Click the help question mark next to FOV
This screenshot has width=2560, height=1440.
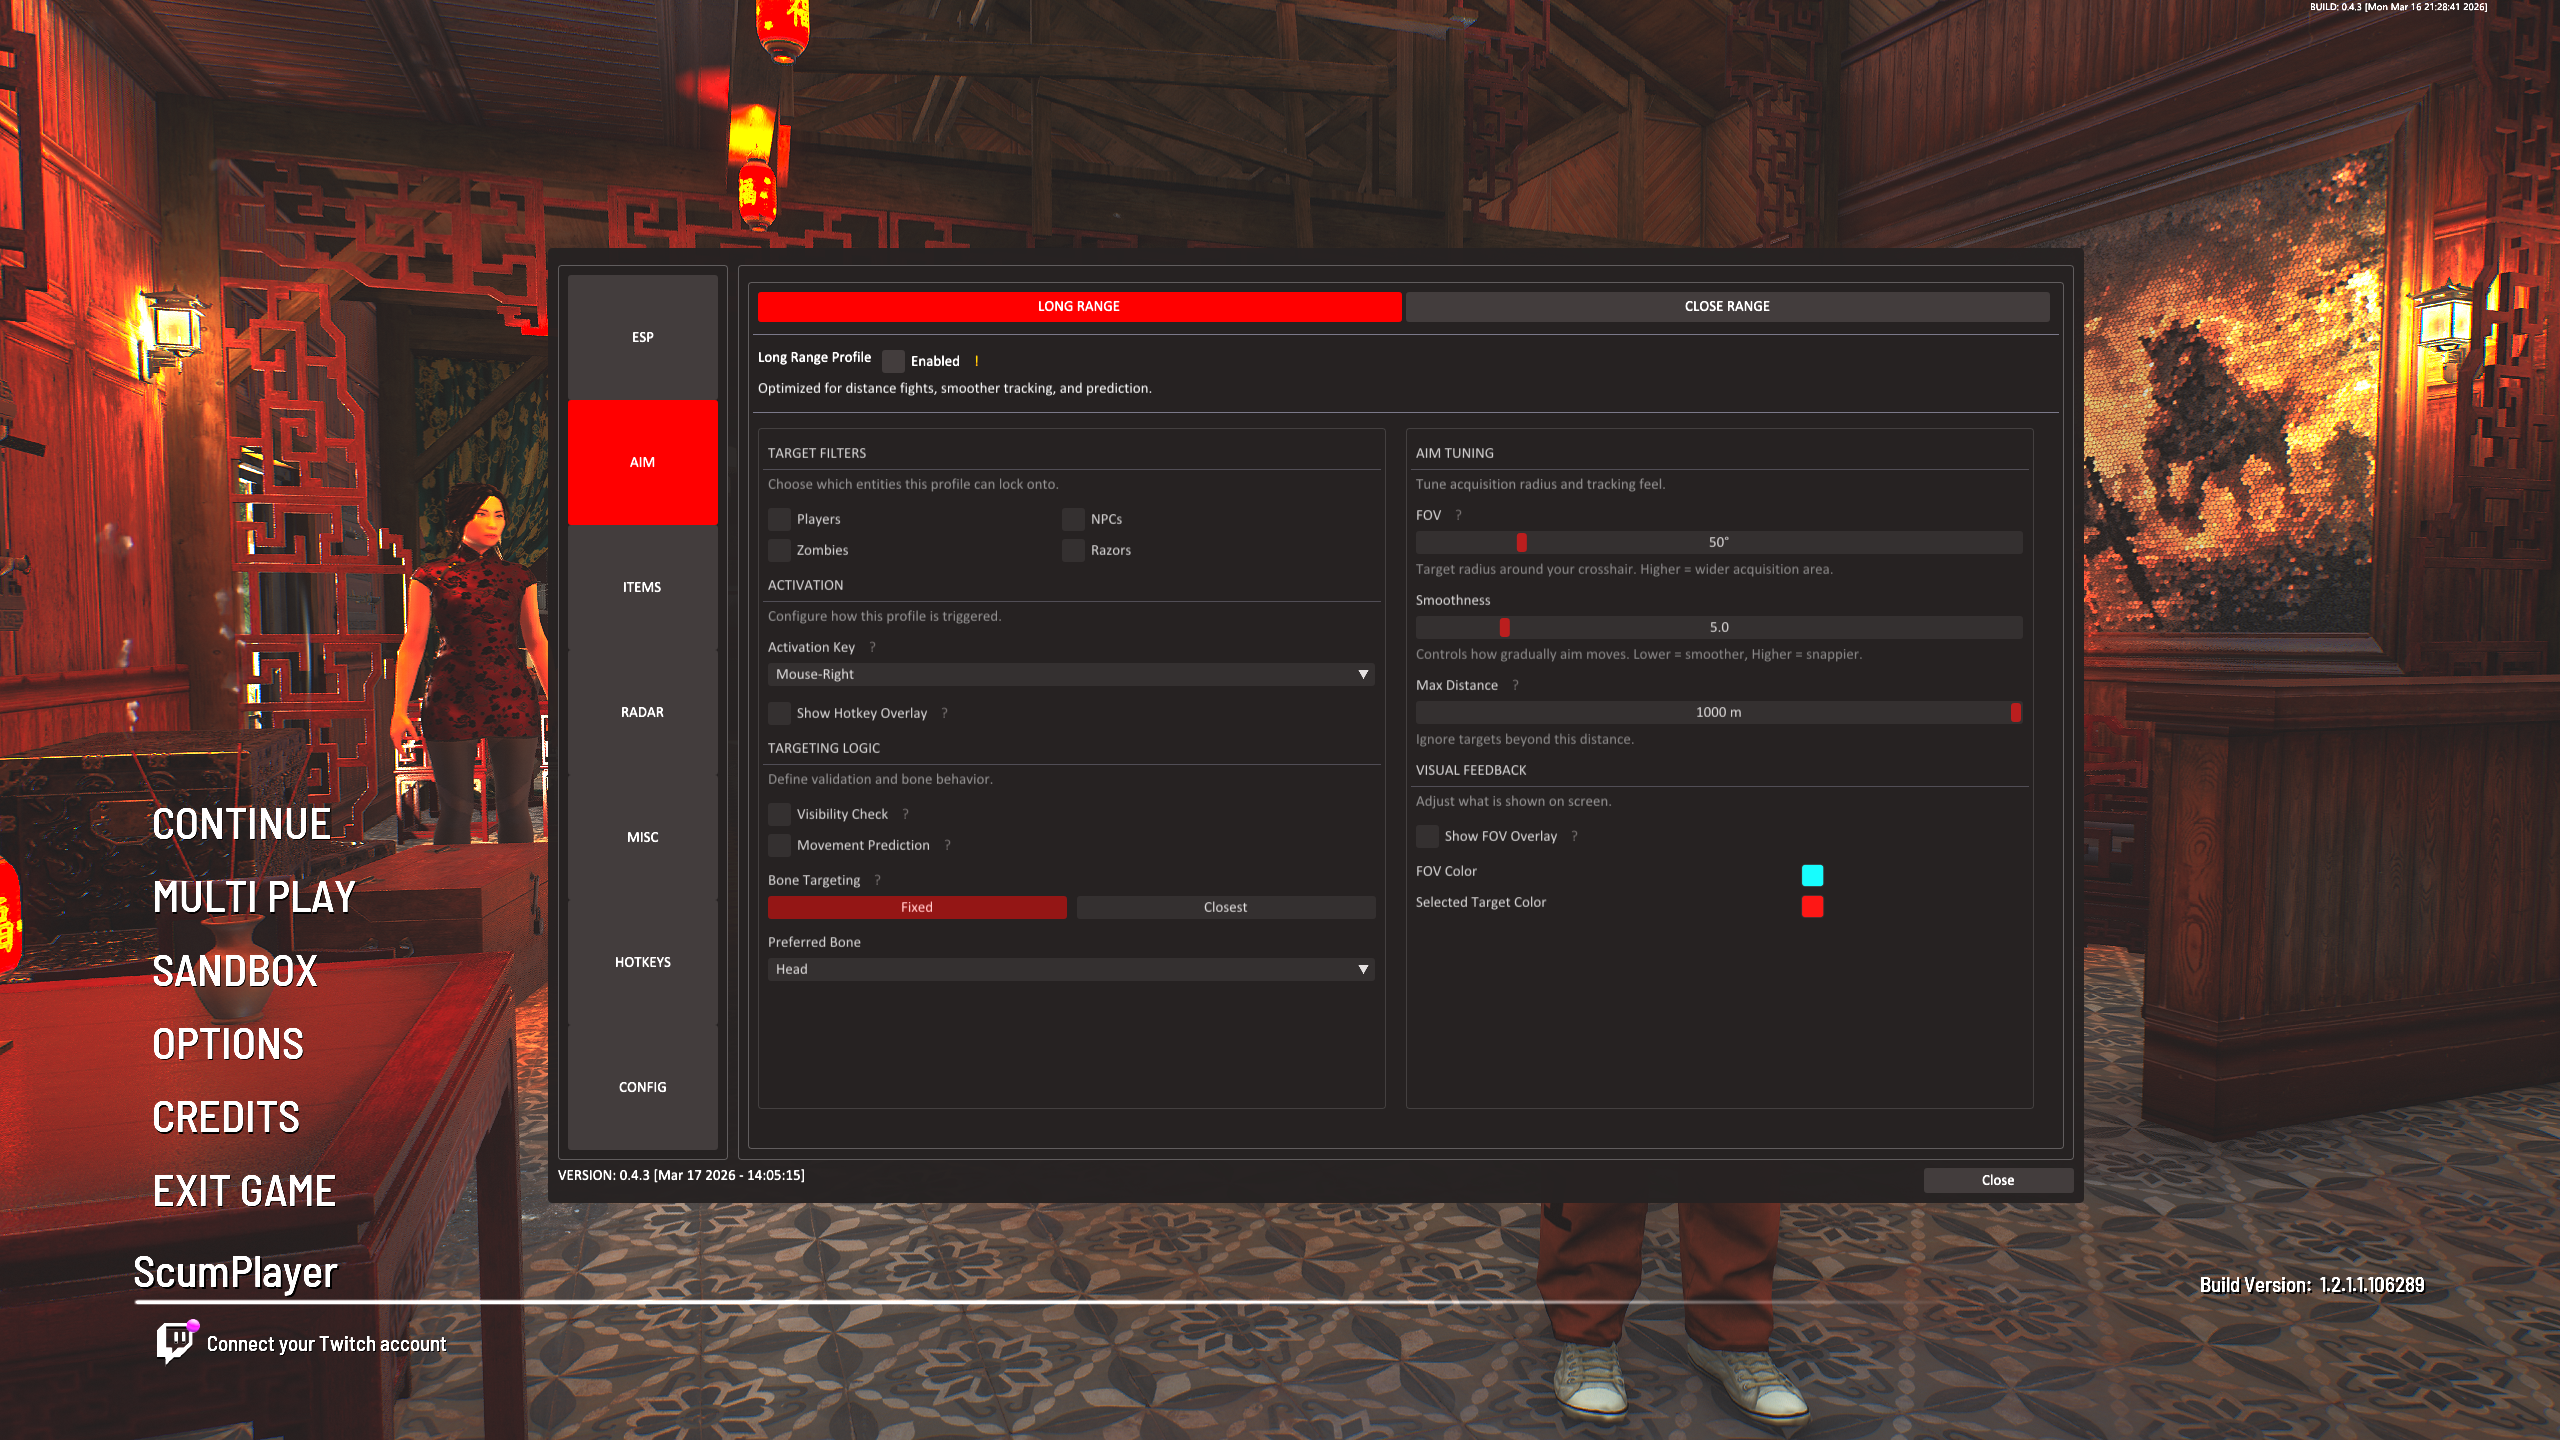point(1458,515)
